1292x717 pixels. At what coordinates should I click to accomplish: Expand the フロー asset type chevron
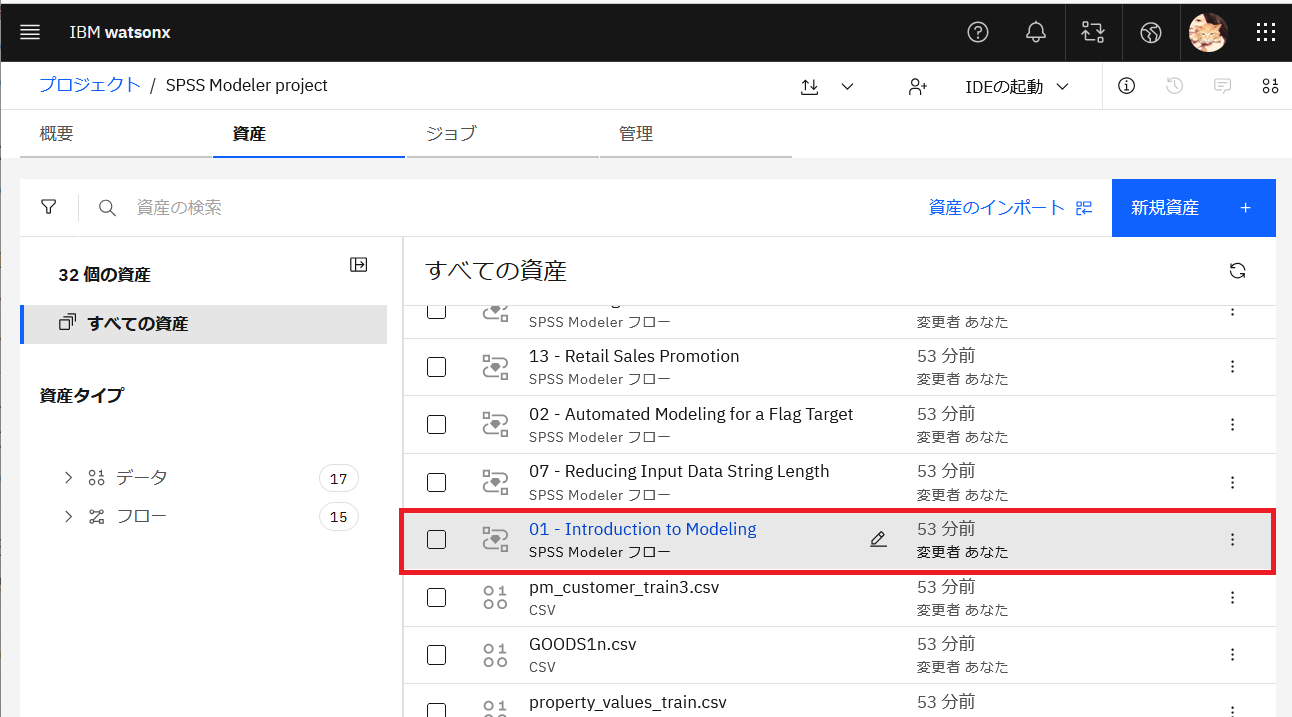click(x=68, y=517)
